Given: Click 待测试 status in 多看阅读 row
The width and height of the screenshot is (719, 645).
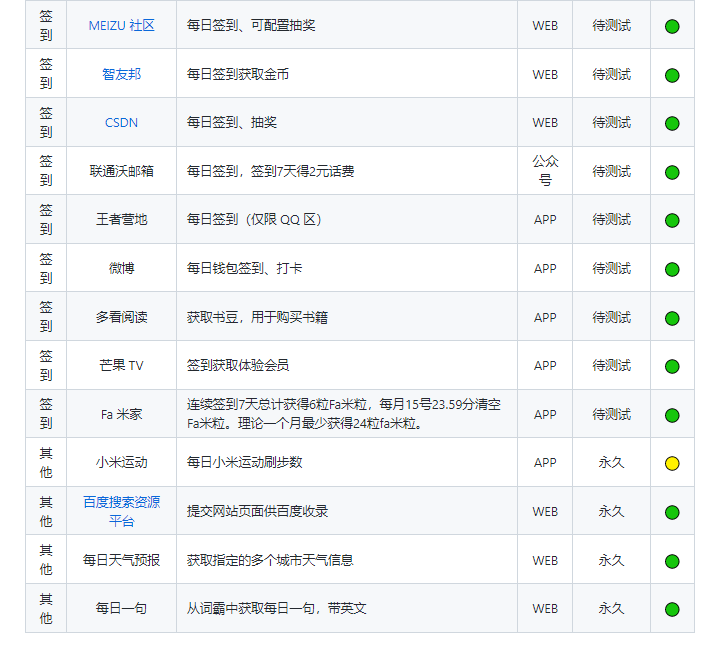Looking at the screenshot, I should [x=611, y=317].
